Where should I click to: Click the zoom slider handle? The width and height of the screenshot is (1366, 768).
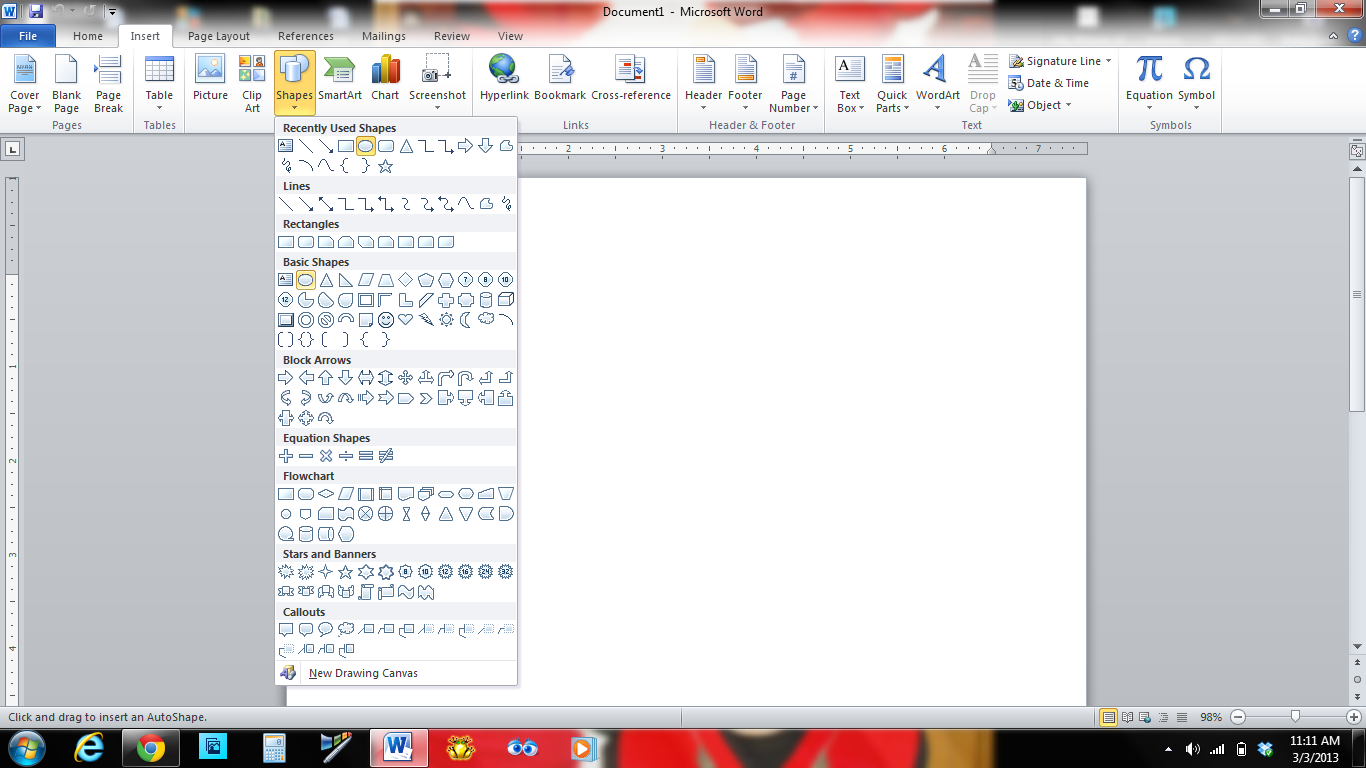1296,717
